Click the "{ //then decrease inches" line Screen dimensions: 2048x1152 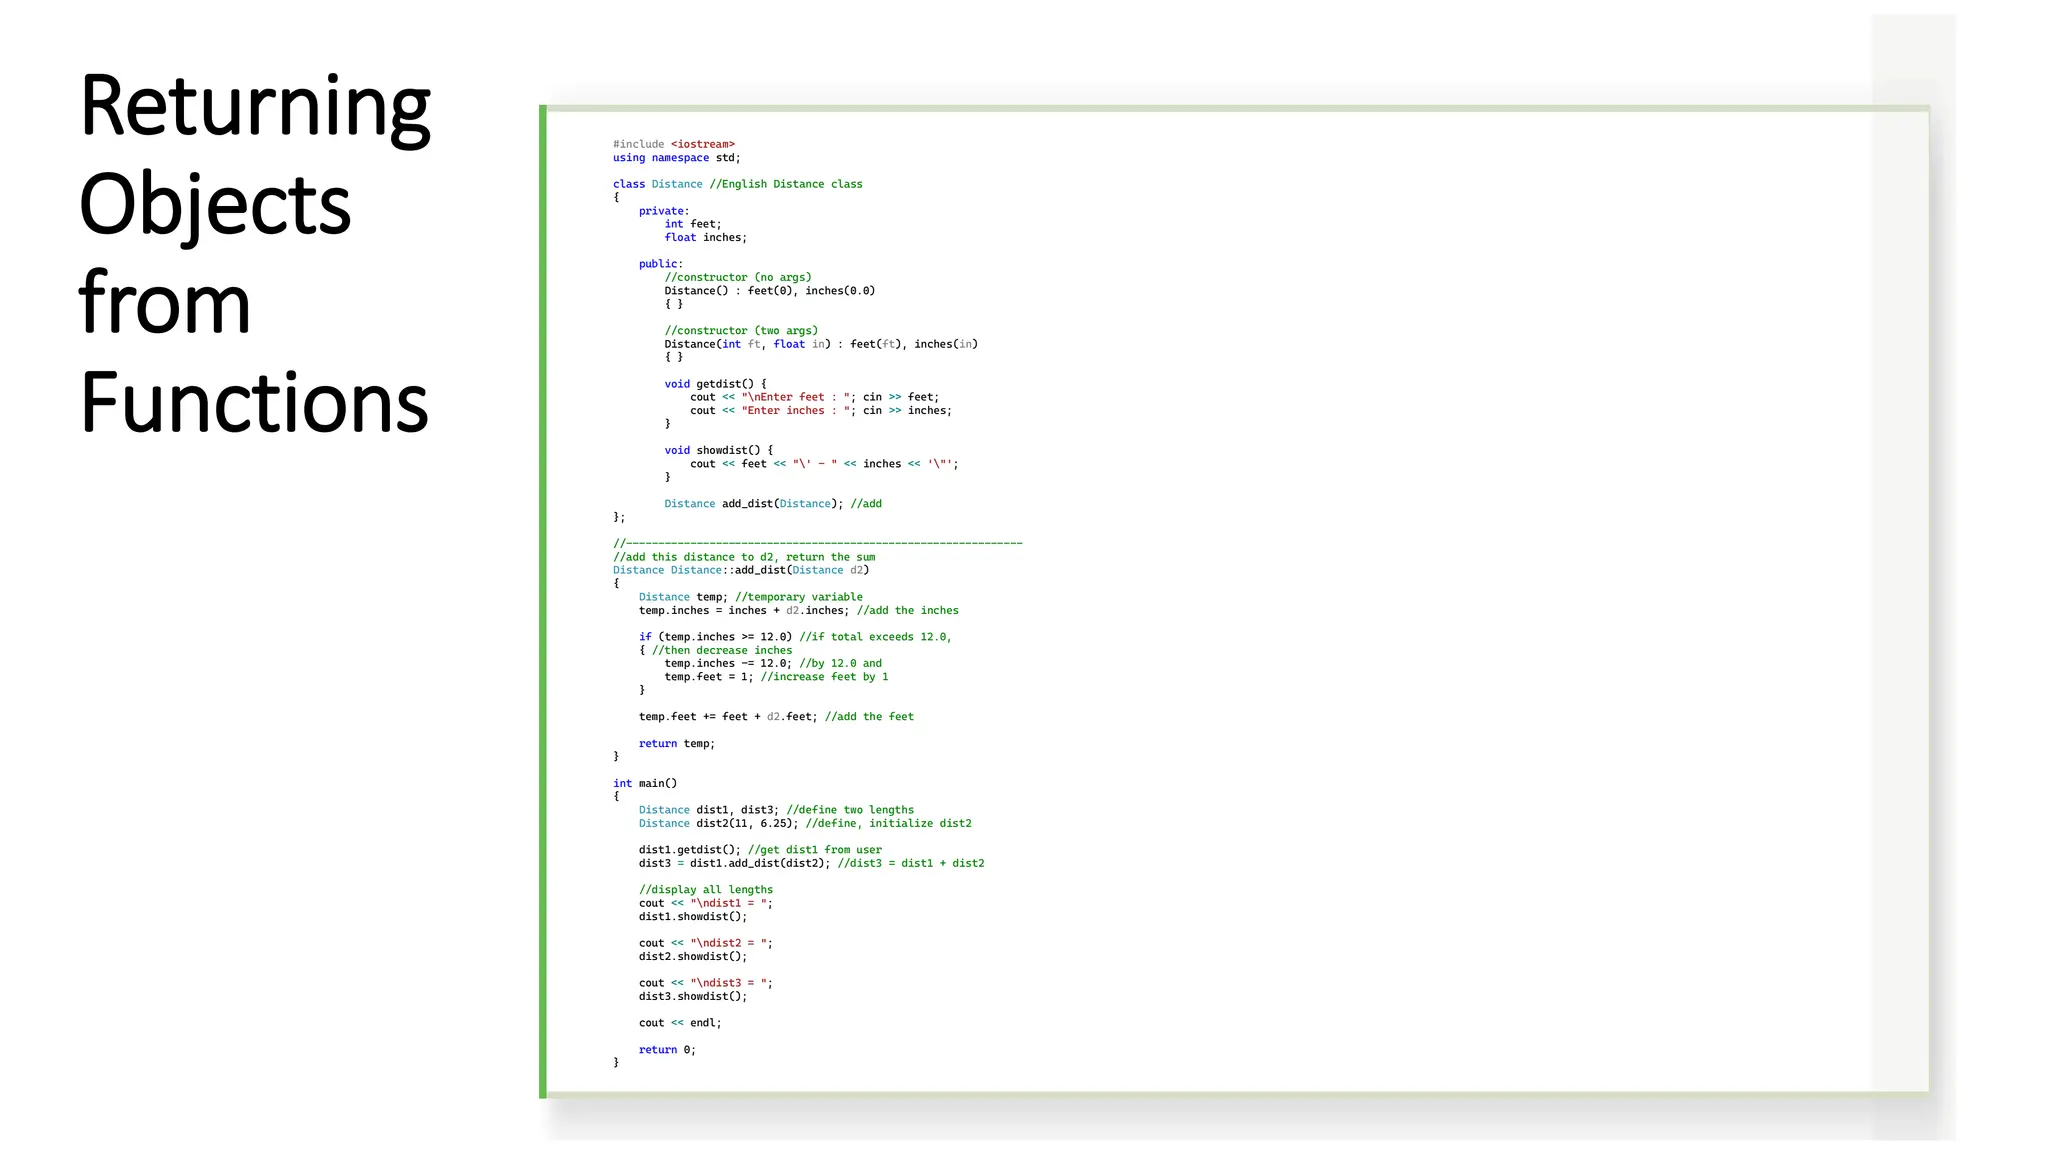[716, 650]
